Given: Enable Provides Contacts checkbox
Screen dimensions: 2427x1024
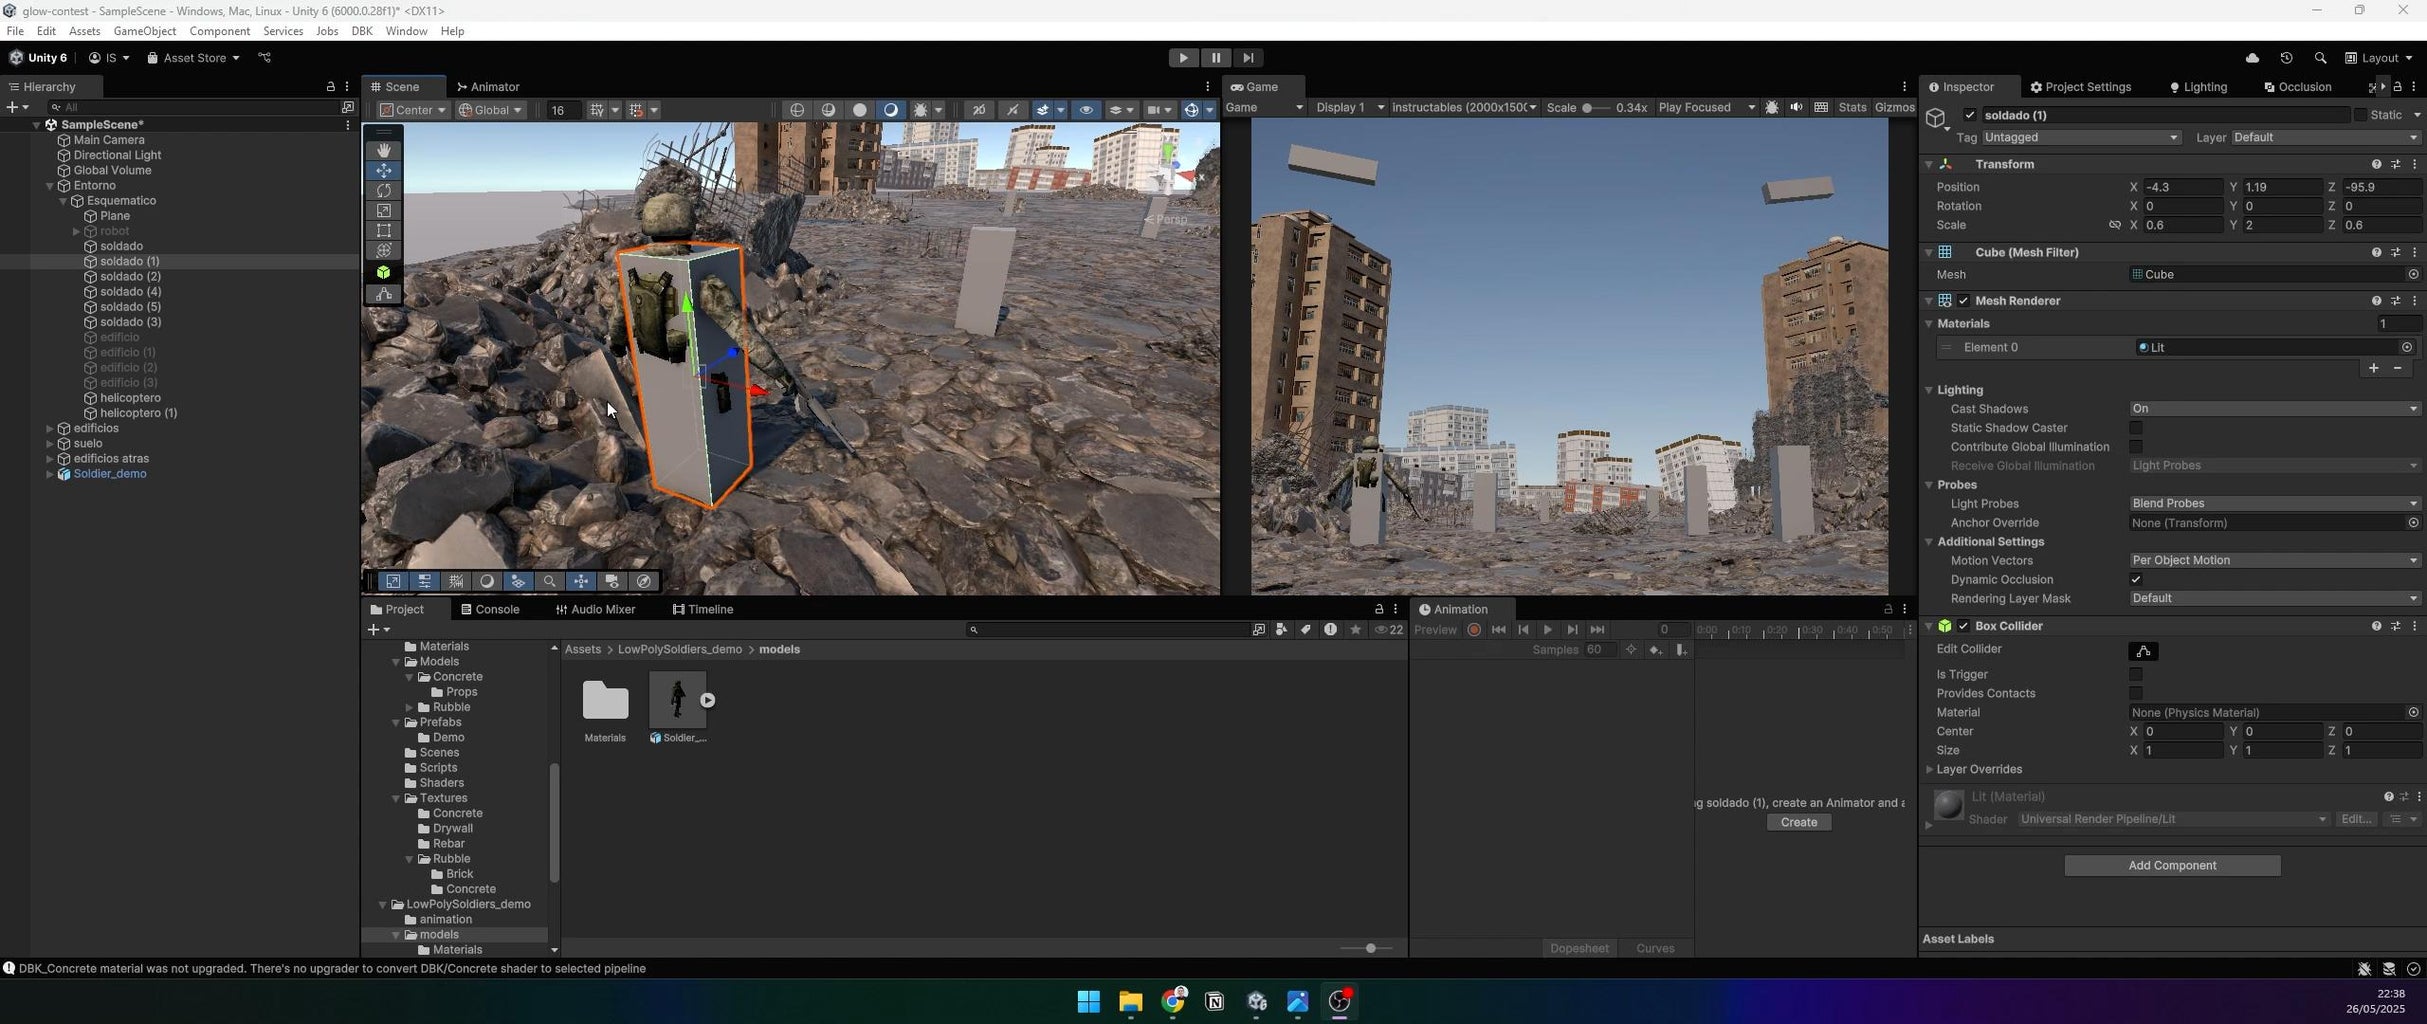Looking at the screenshot, I should click(x=2136, y=694).
